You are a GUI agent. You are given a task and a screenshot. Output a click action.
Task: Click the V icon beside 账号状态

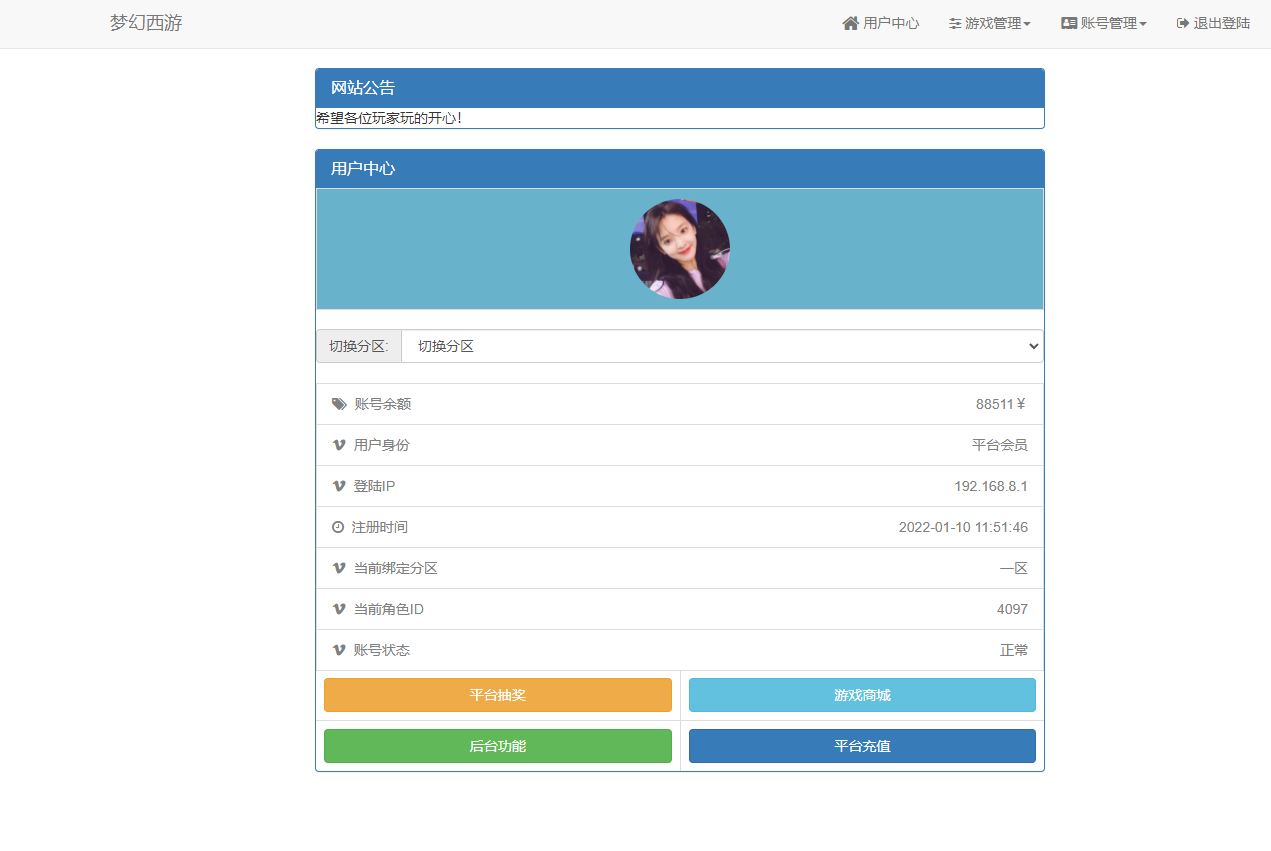[339, 650]
